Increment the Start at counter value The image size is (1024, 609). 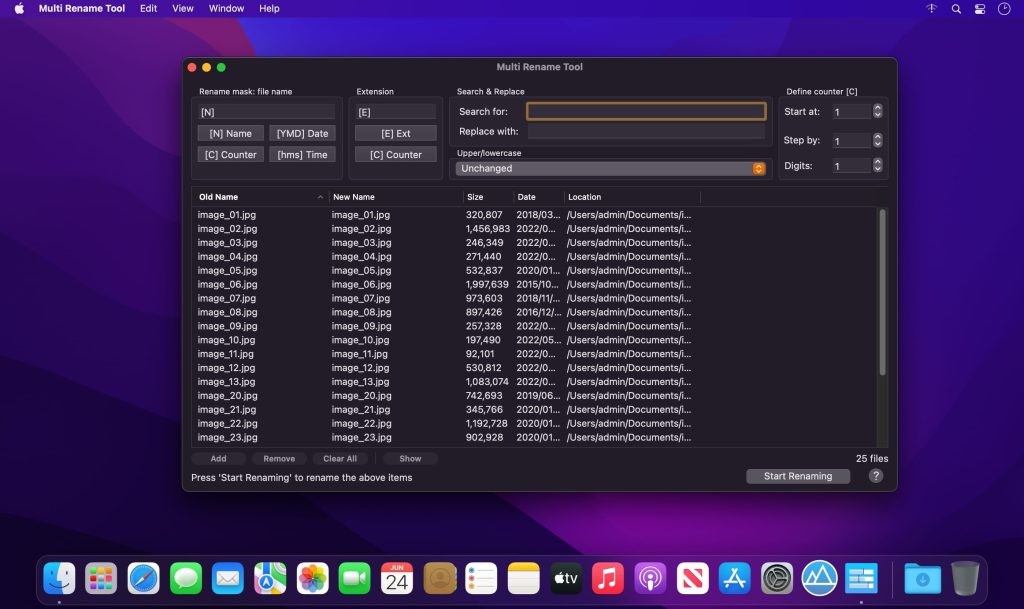click(877, 107)
